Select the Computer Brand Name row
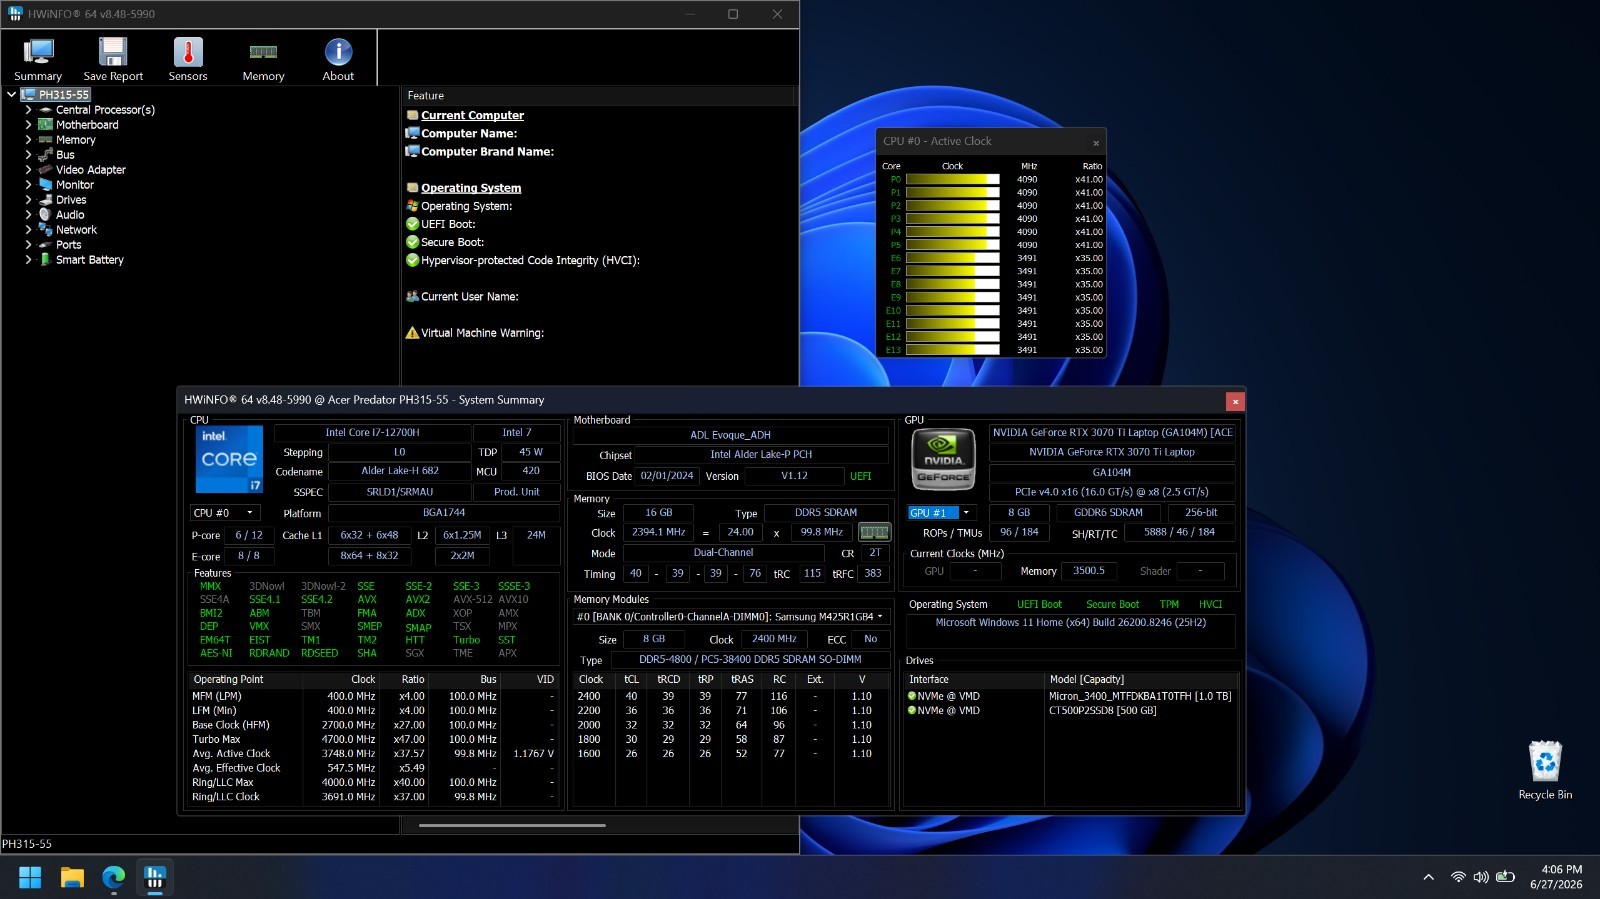This screenshot has width=1600, height=899. pyautogui.click(x=487, y=152)
